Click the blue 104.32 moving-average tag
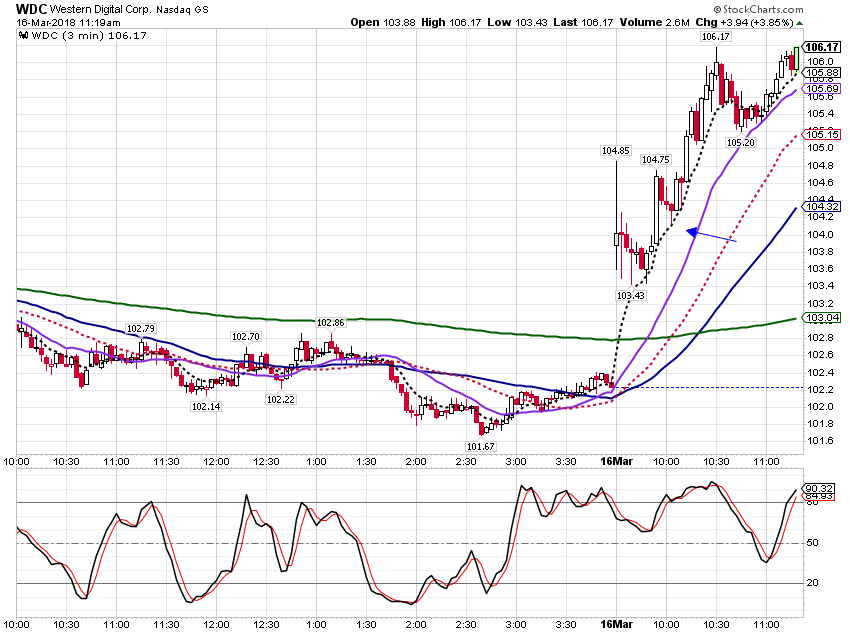Viewport: 850px width, 633px height. click(822, 206)
